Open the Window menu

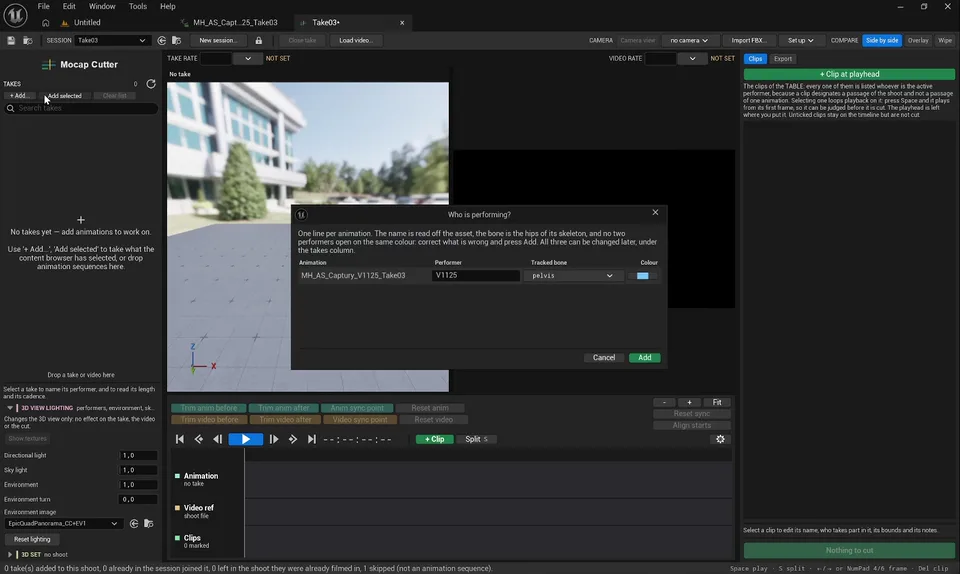[102, 6]
